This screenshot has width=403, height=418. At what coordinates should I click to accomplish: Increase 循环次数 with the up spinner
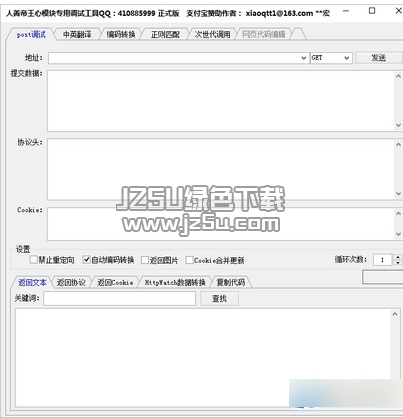[398, 257]
